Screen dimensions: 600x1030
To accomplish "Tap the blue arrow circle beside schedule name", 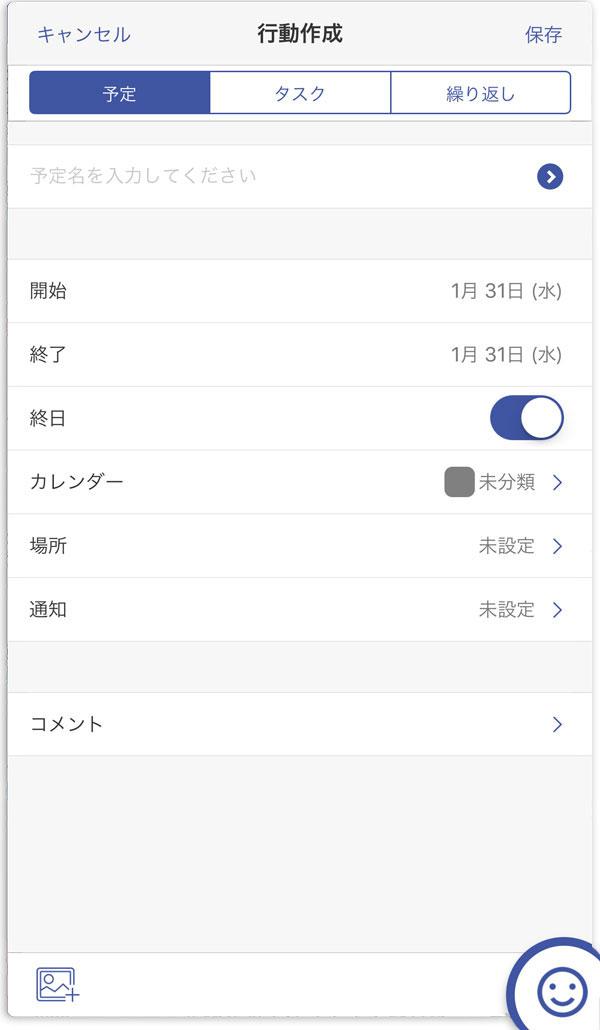I will (x=550, y=177).
